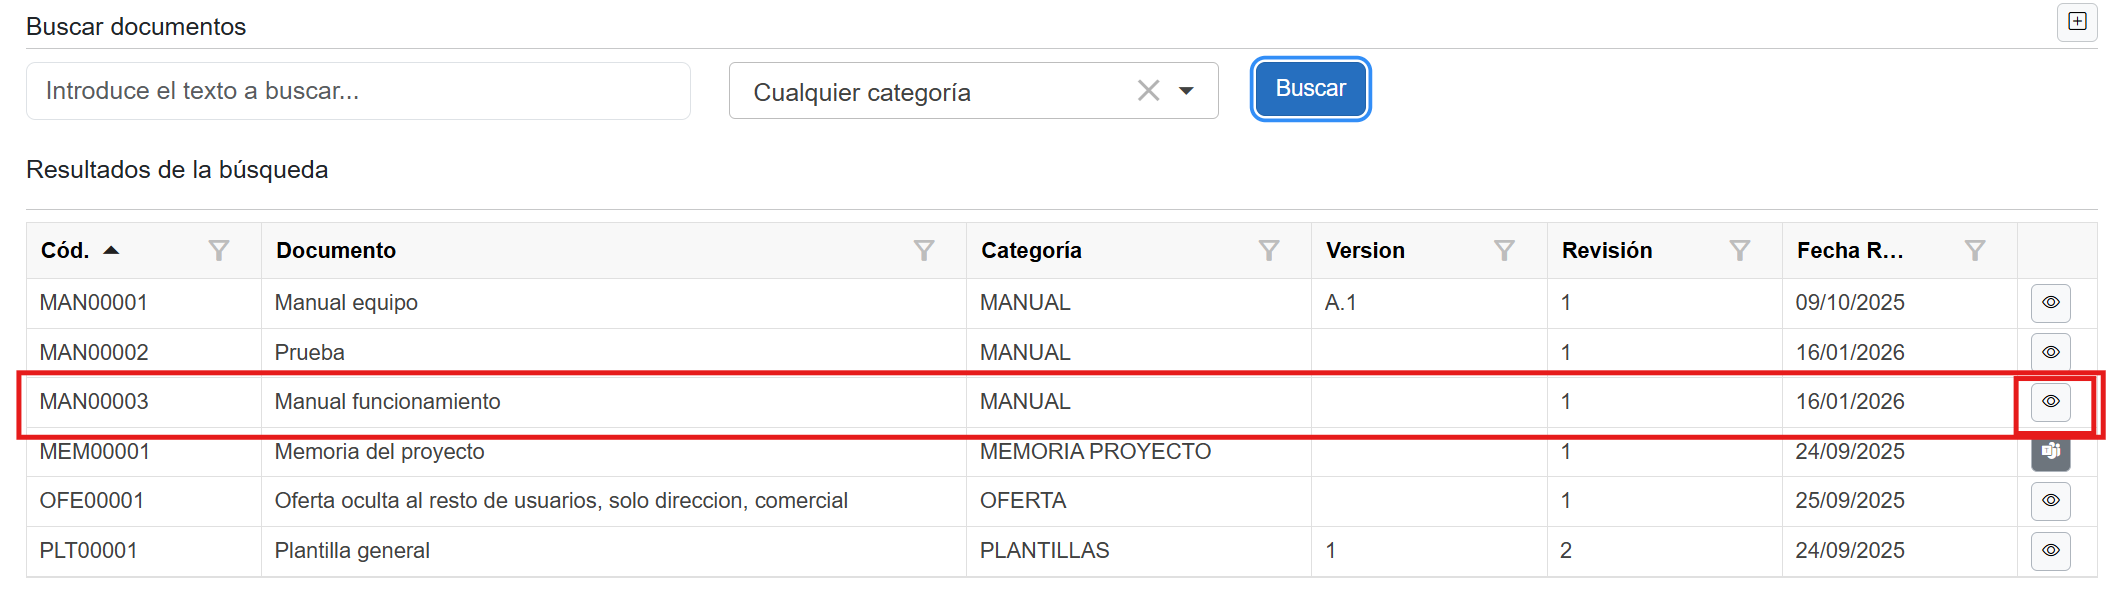View the Manual equipo document via eye icon
This screenshot has width=2126, height=603.
point(2050,303)
